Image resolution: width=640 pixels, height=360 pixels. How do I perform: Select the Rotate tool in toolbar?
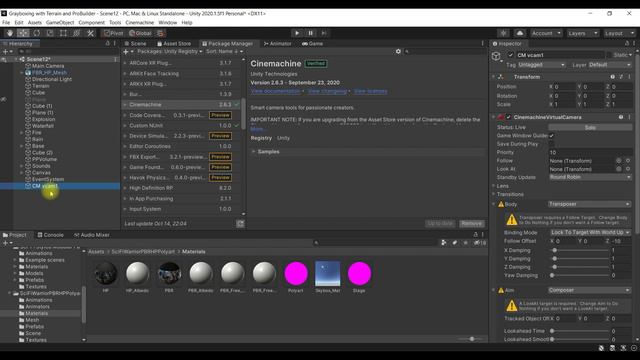(x=37, y=33)
